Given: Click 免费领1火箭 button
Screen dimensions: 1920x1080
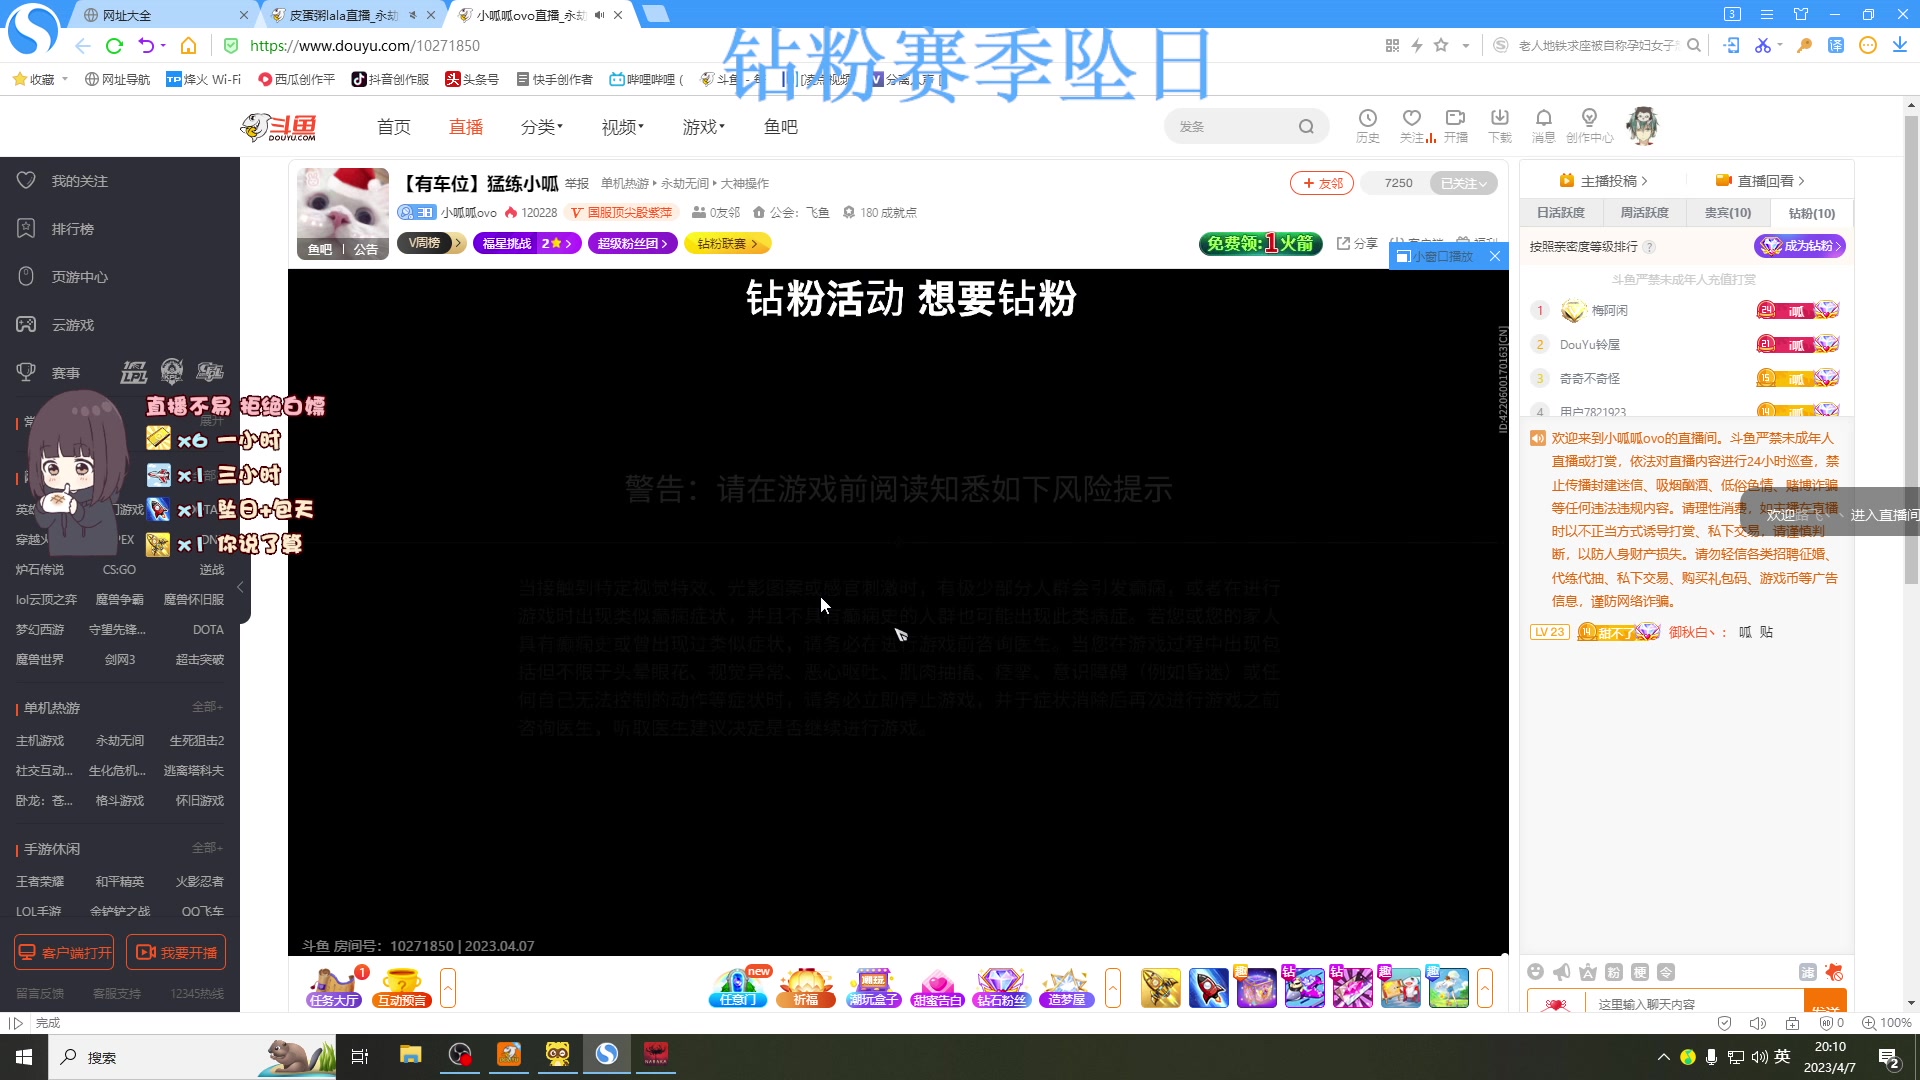Looking at the screenshot, I should coord(1260,243).
